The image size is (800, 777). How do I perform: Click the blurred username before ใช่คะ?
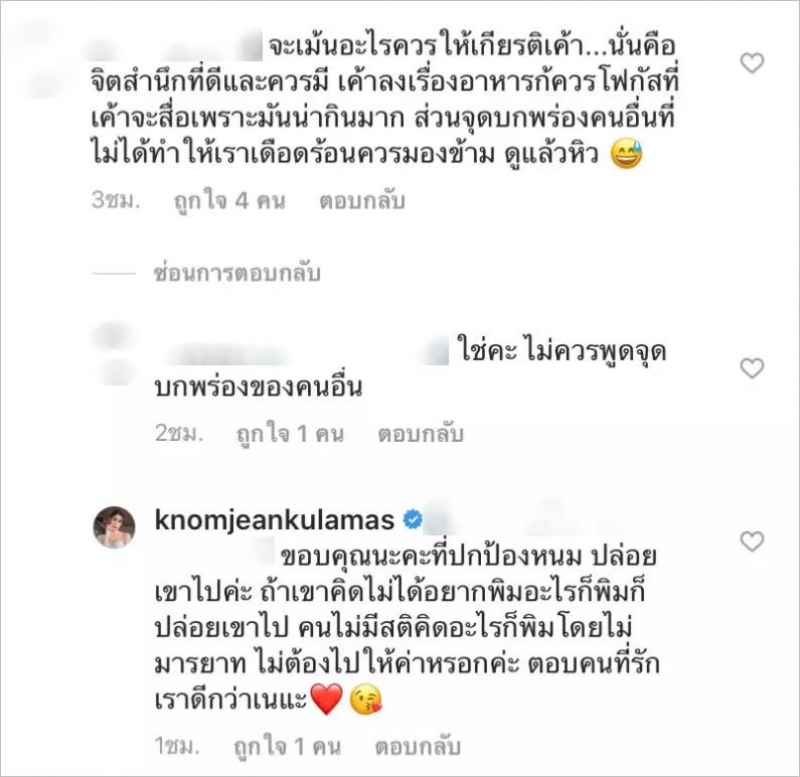301,353
